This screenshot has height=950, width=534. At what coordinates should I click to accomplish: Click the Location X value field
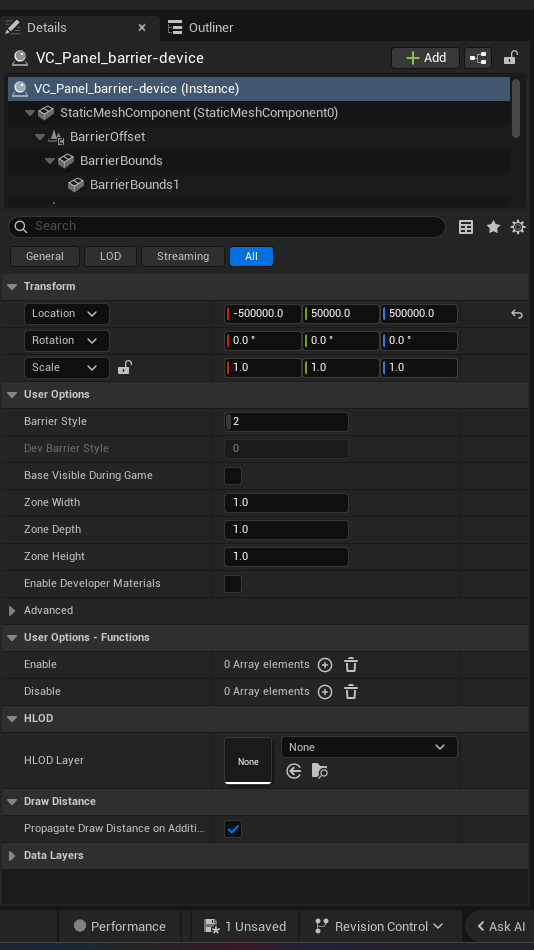262,314
